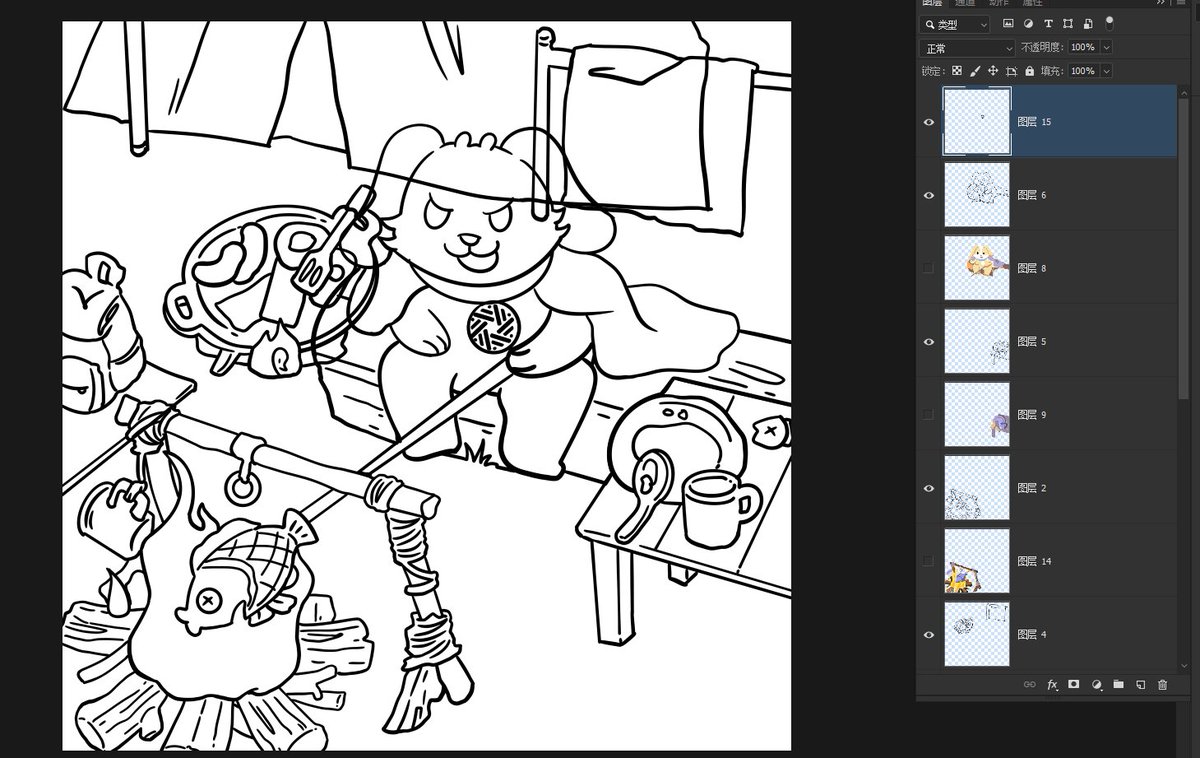
Task: Lock artboard nesting icon
Action: pyautogui.click(x=1011, y=71)
